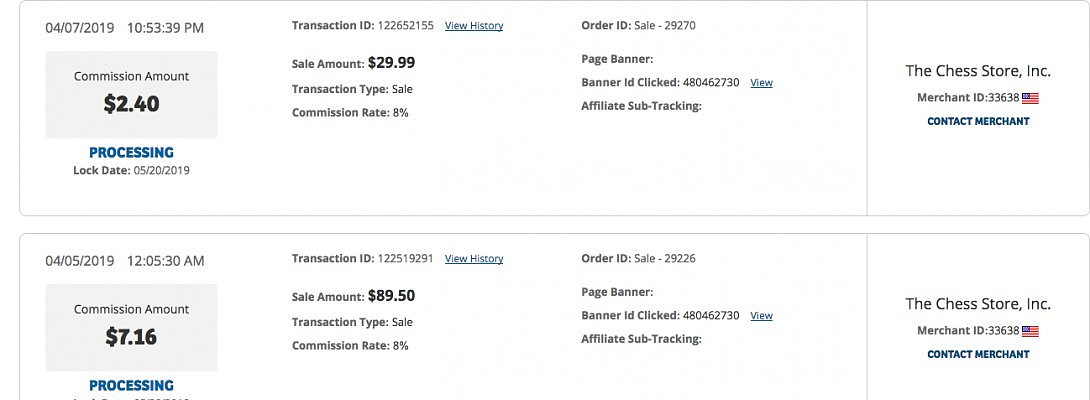Click Processing status under $2.40 commission
Viewport: 1090px width, 400px height.
pyautogui.click(x=131, y=153)
